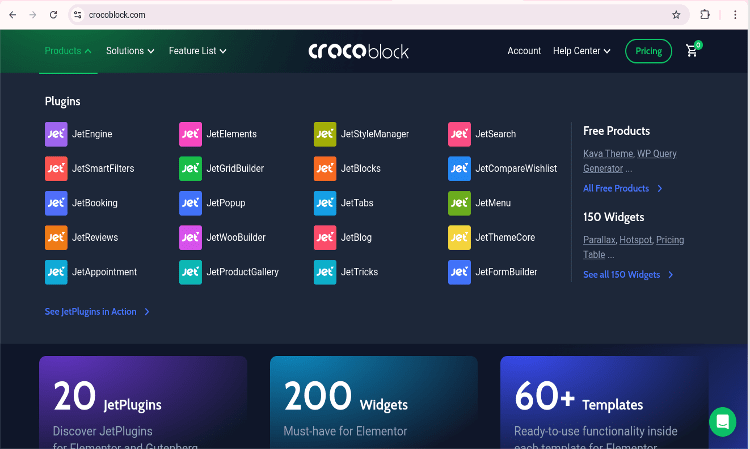The height and width of the screenshot is (449, 750).
Task: Go back to the previous page
Action: pyautogui.click(x=13, y=15)
